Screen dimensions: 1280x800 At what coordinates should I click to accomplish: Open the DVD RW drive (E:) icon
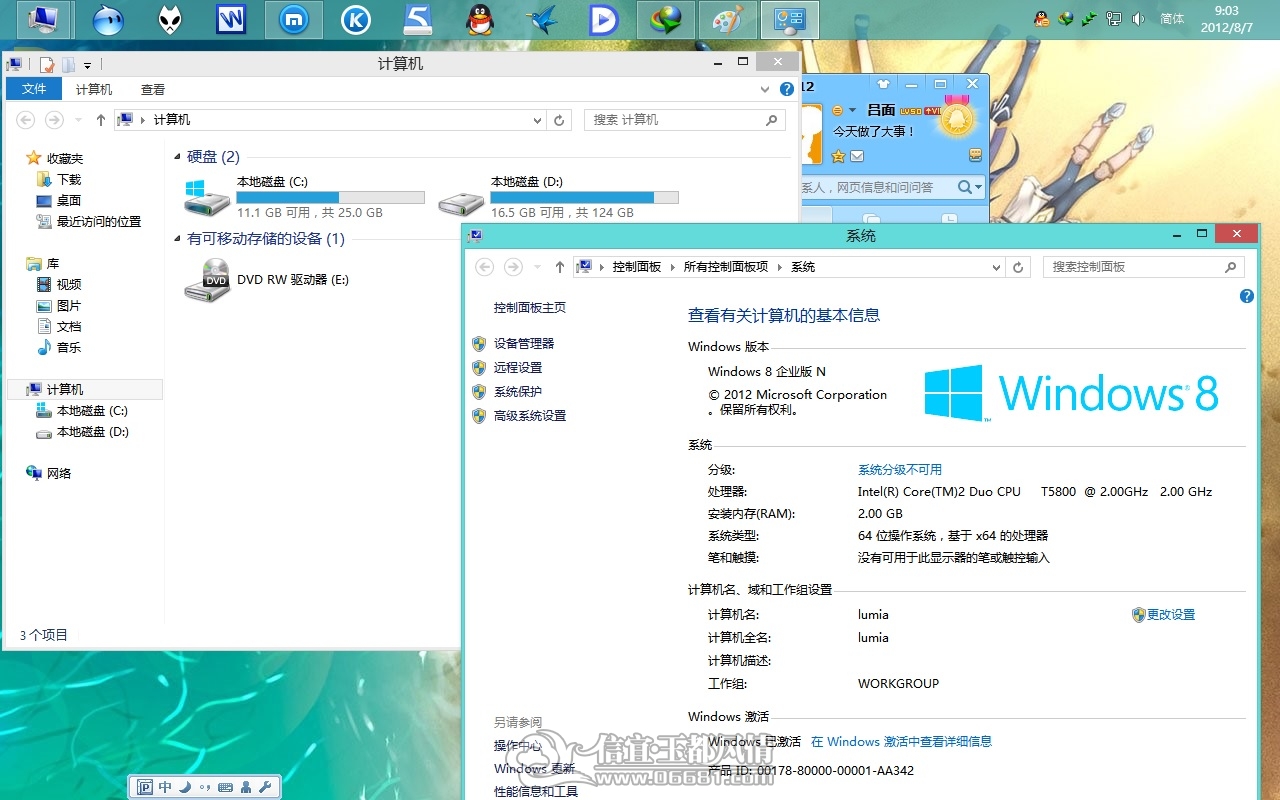[x=208, y=280]
